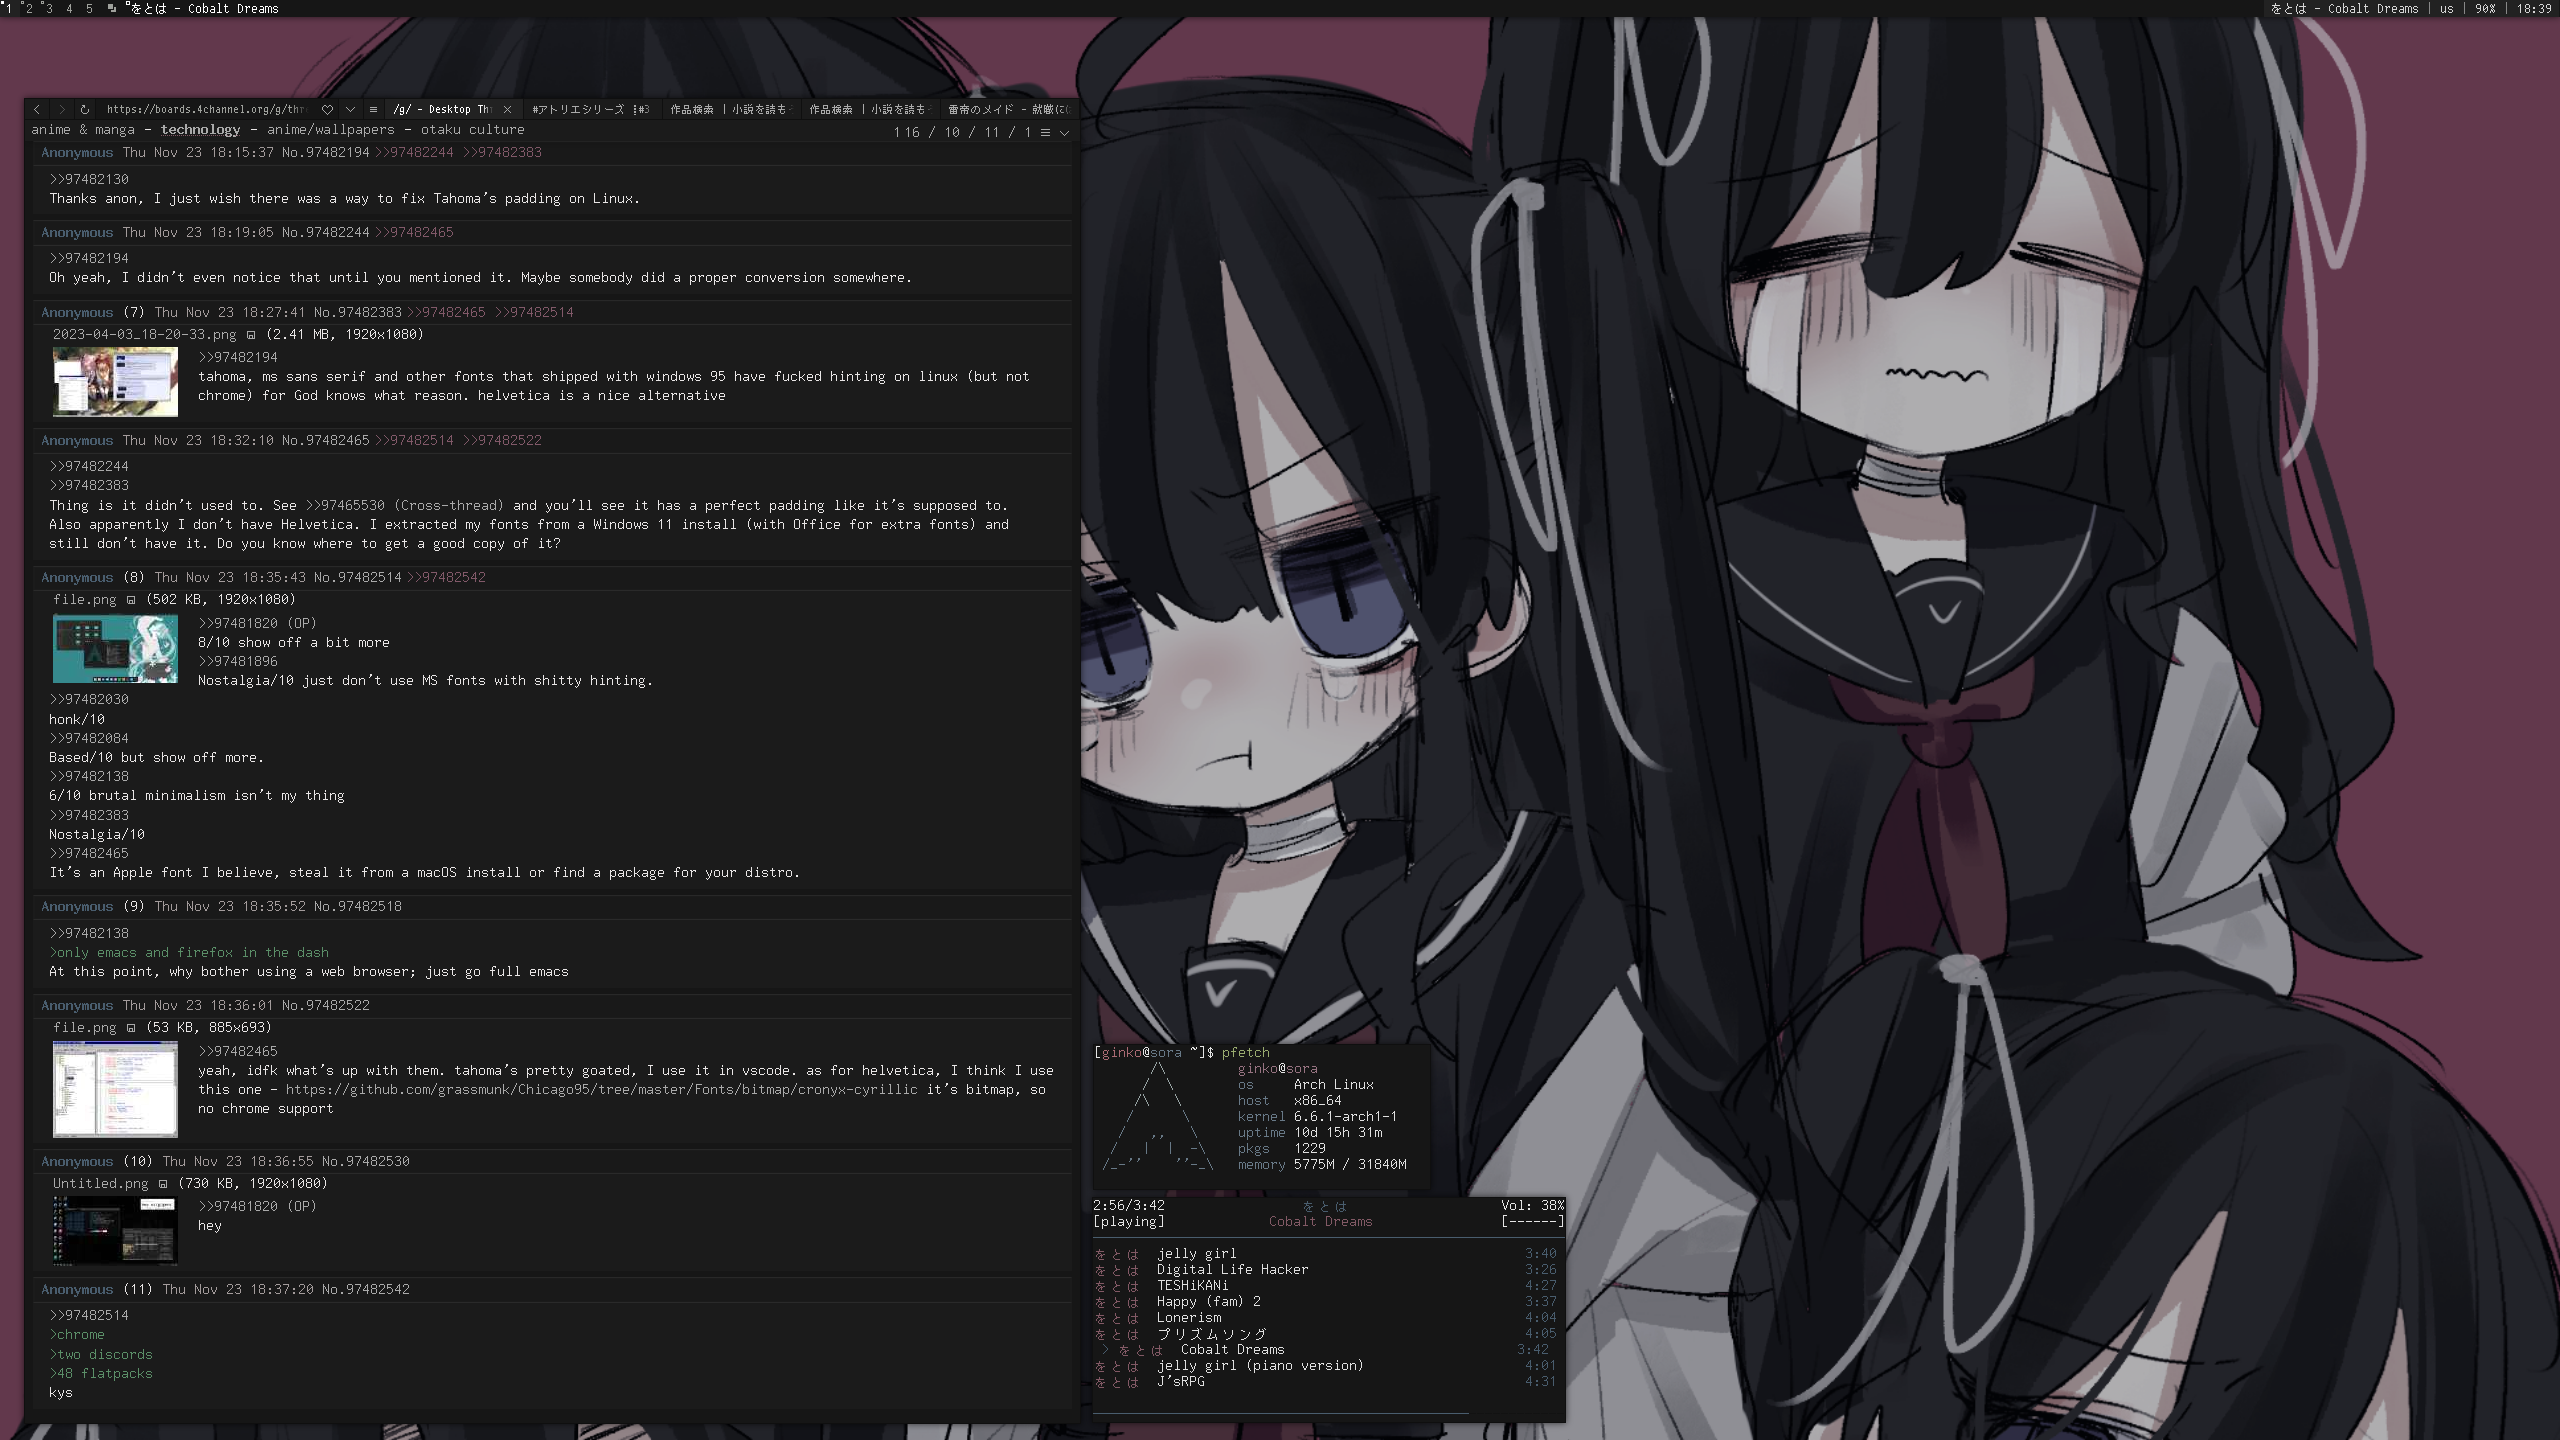Click the (7) poster ID count
The height and width of the screenshot is (1440, 2560).
134,313
